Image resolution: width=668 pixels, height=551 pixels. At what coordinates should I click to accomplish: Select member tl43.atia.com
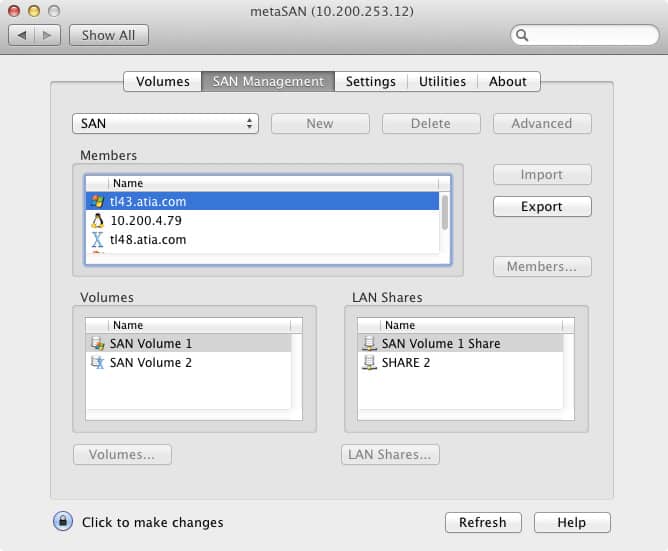(262, 202)
